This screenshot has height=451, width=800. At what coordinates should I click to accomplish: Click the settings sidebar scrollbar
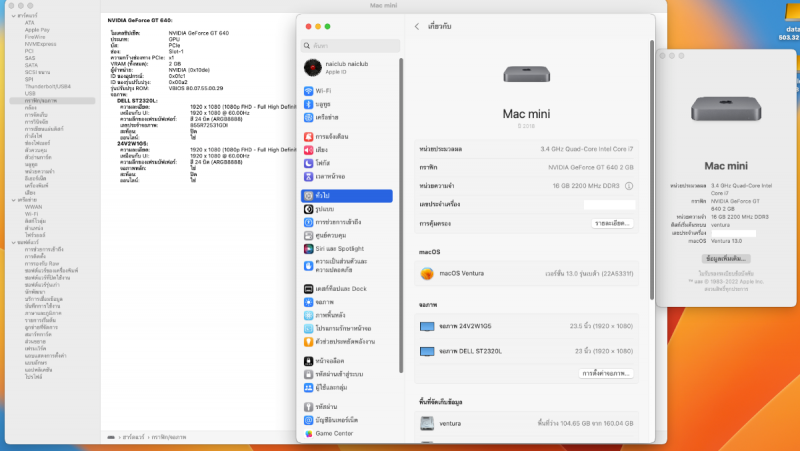tap(401, 215)
